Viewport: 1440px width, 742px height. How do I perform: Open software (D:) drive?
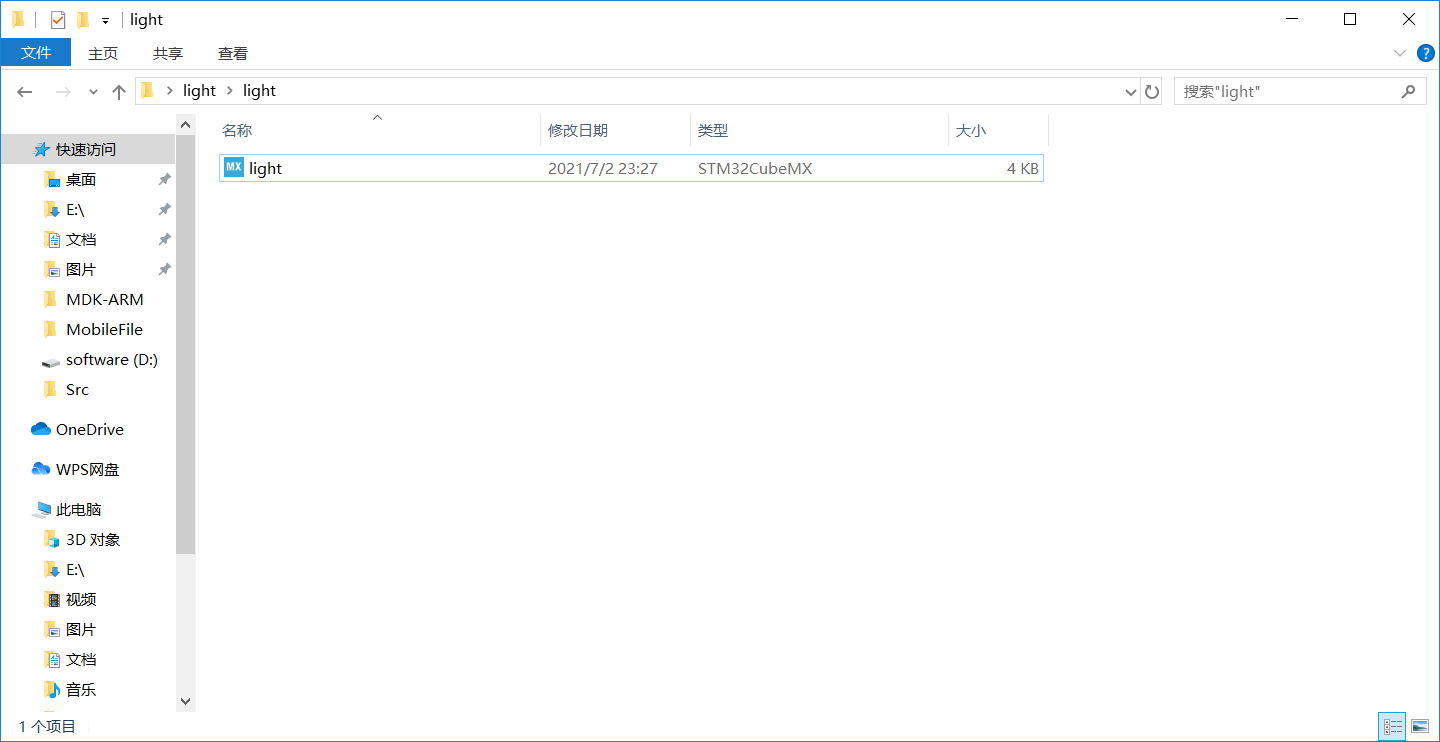pyautogui.click(x=111, y=360)
